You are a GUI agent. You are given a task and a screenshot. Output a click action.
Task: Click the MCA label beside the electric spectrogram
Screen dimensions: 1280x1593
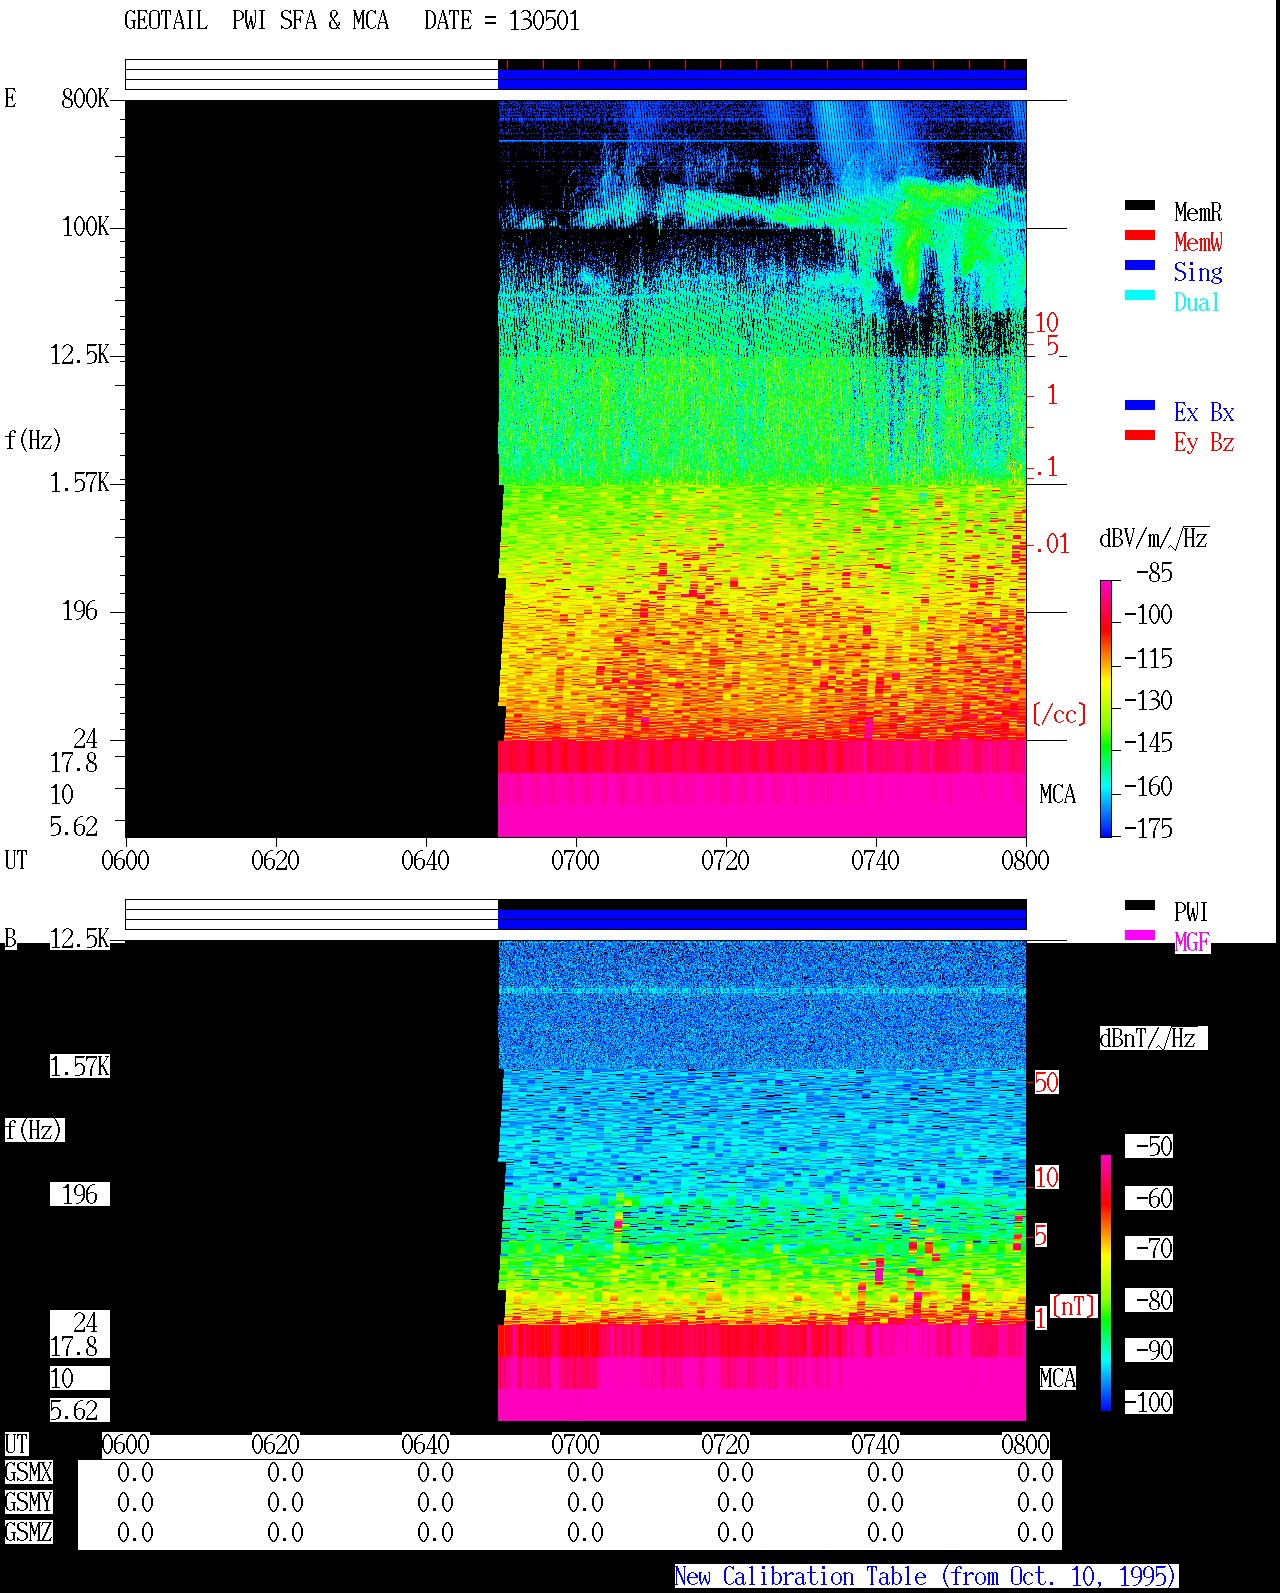coord(1057,795)
